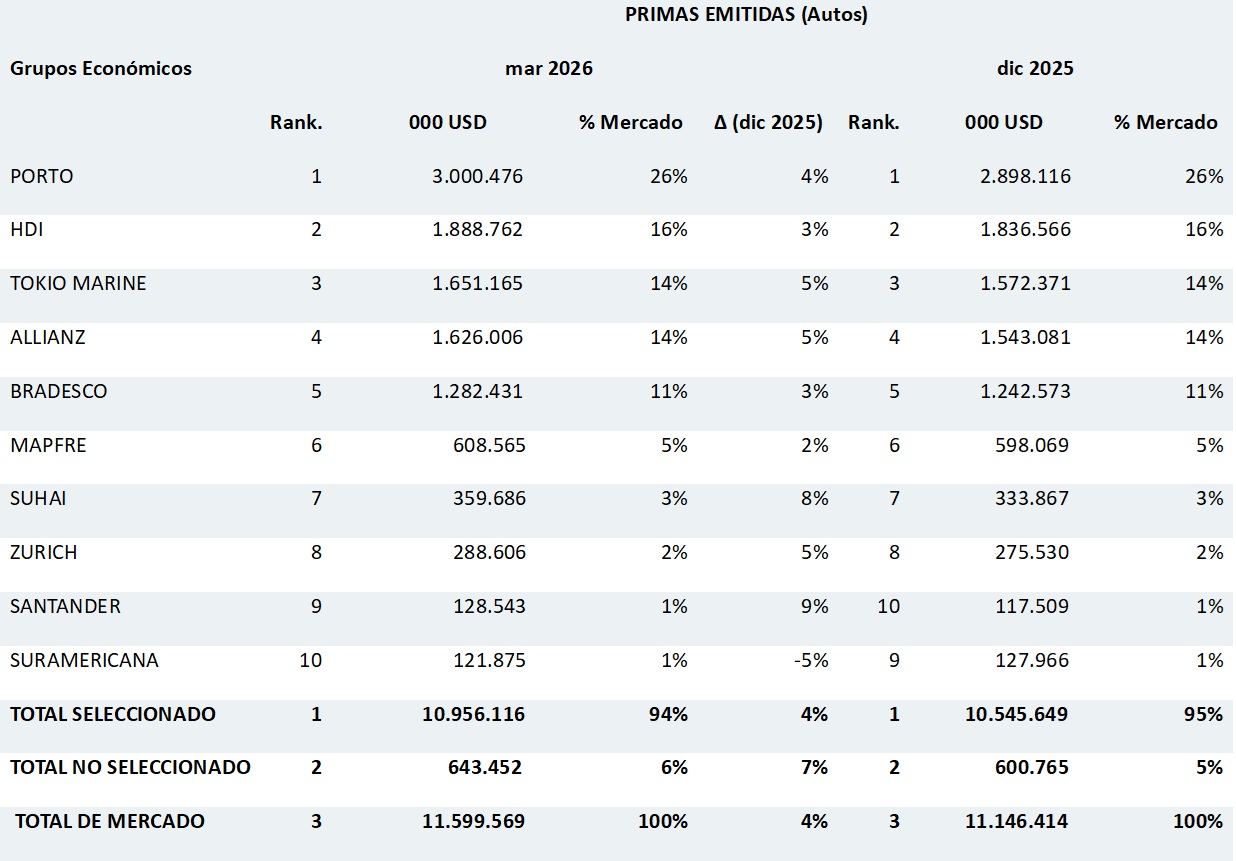The image size is (1236, 861).
Task: Select the mar 2026 period header
Action: pyautogui.click(x=549, y=69)
